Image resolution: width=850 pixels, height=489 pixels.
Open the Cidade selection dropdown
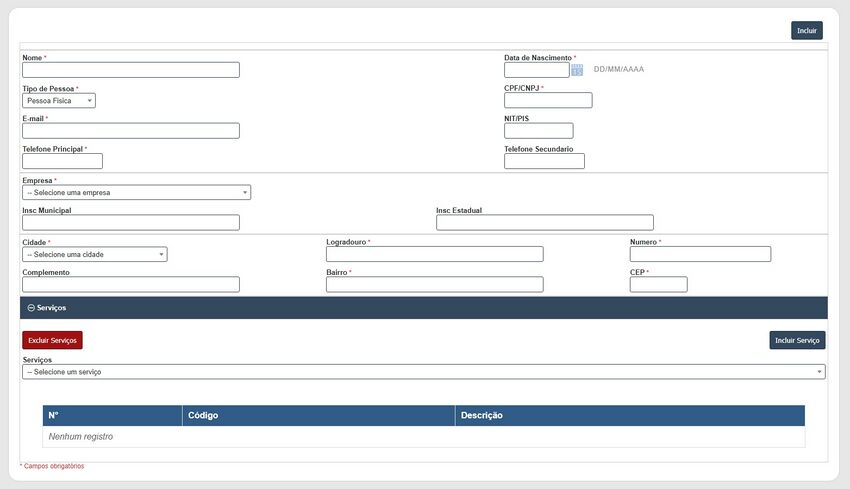point(95,254)
